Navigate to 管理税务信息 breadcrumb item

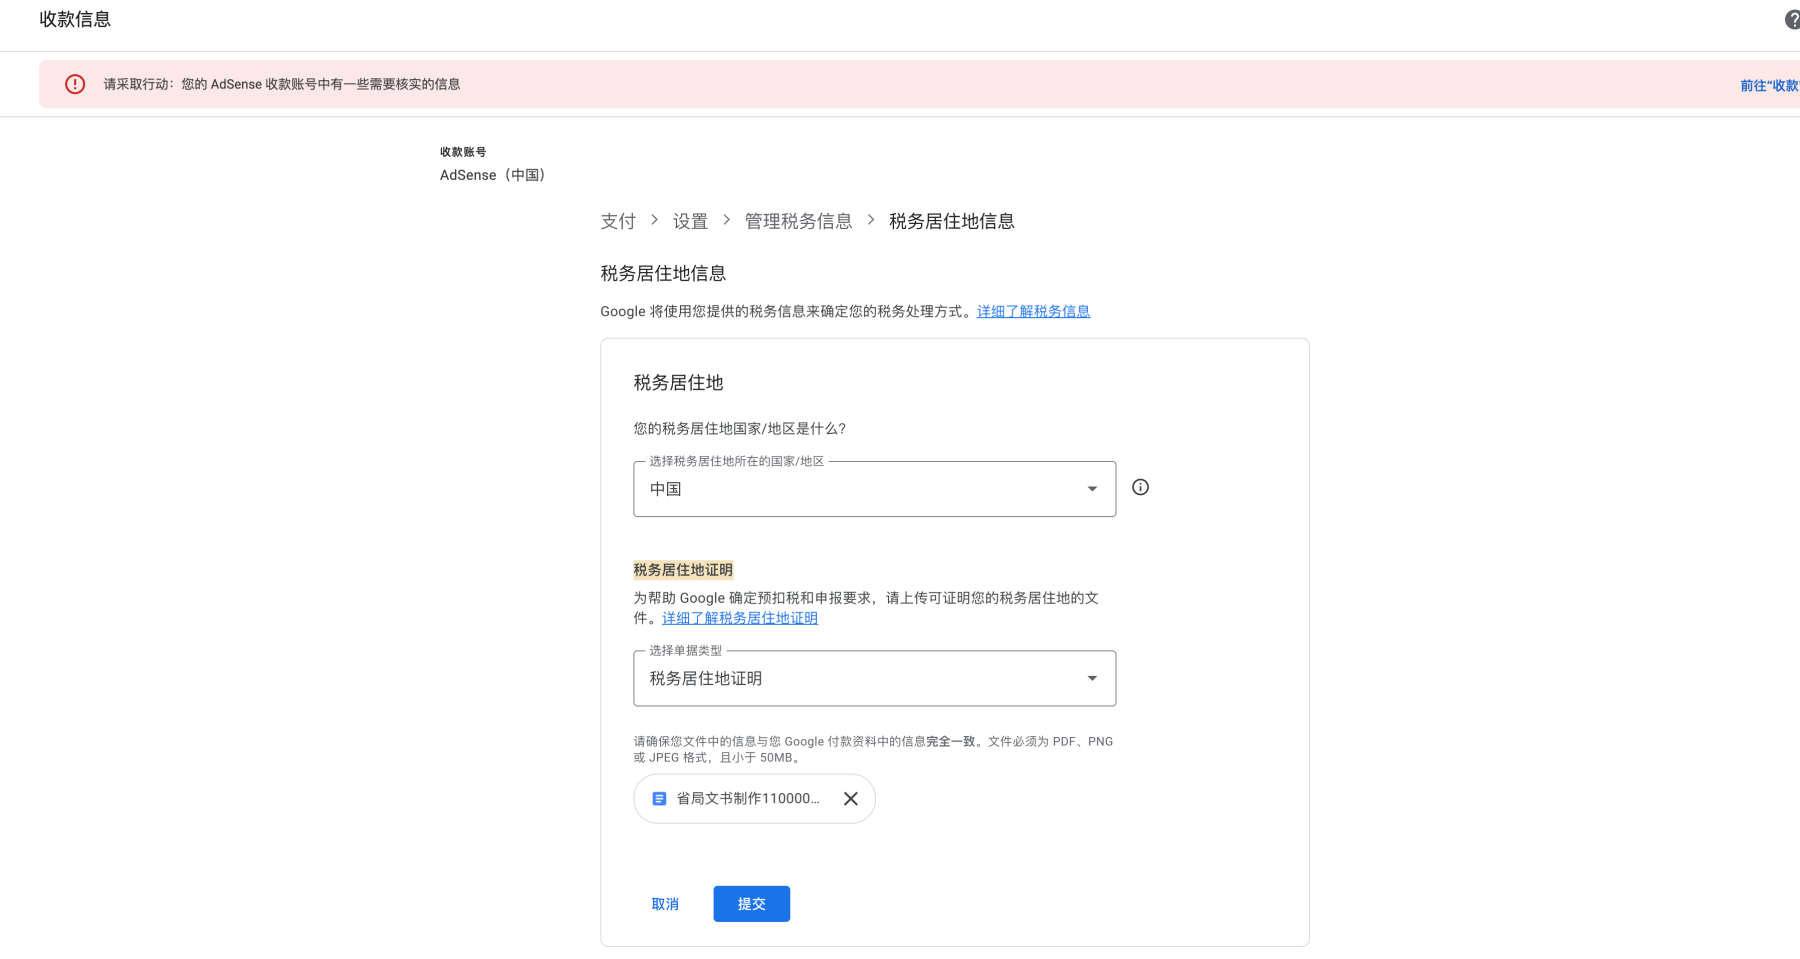point(797,221)
